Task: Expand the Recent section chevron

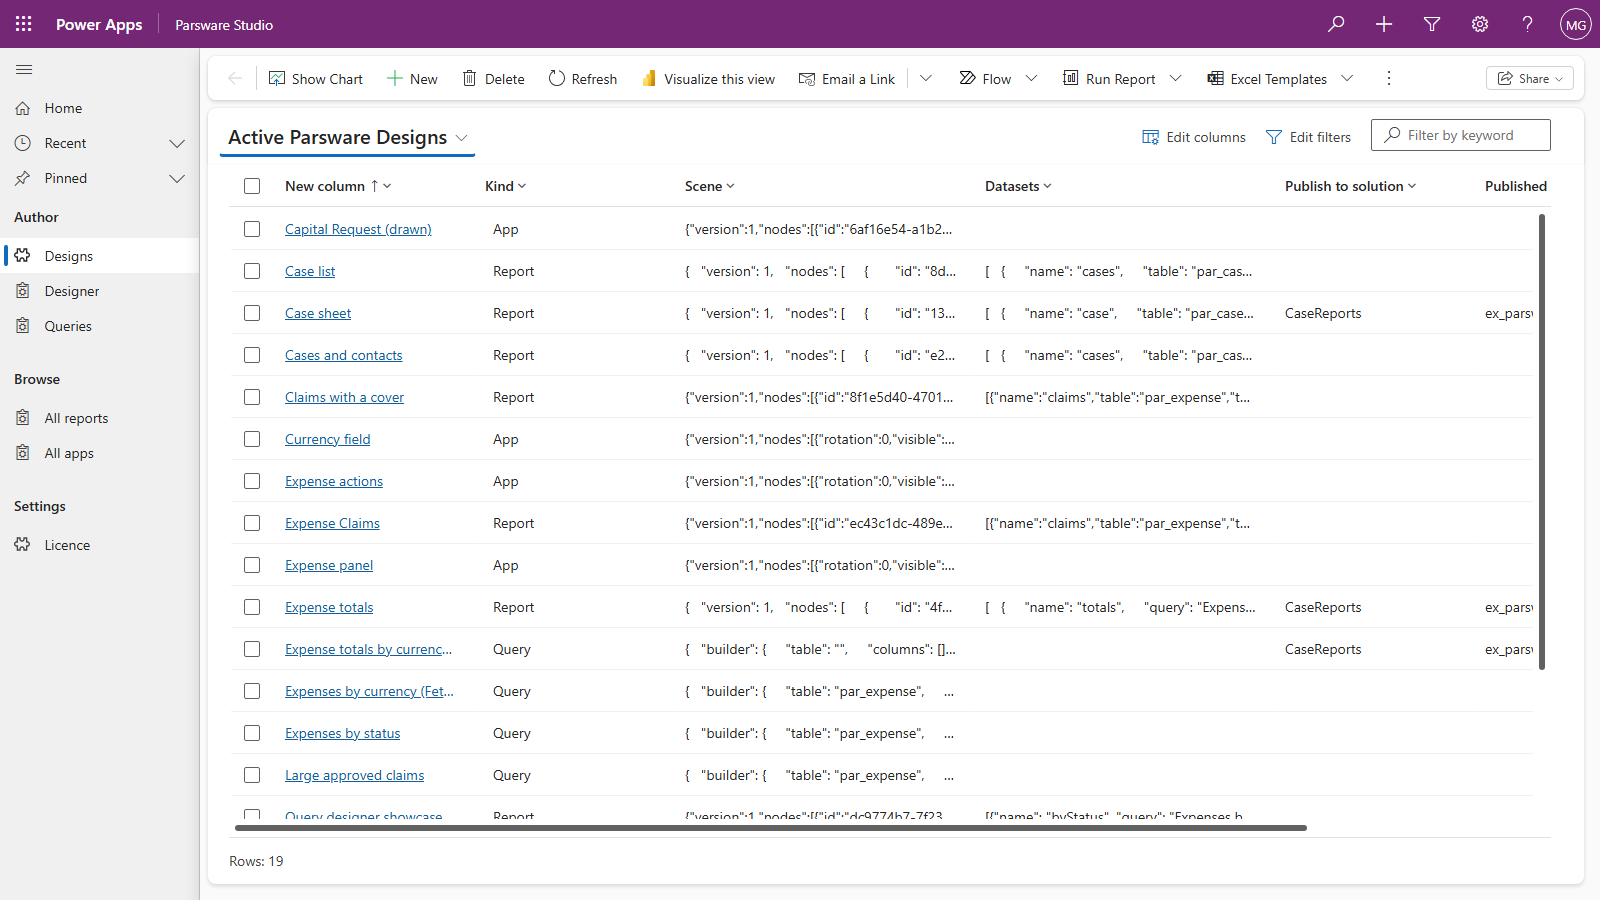Action: [177, 144]
